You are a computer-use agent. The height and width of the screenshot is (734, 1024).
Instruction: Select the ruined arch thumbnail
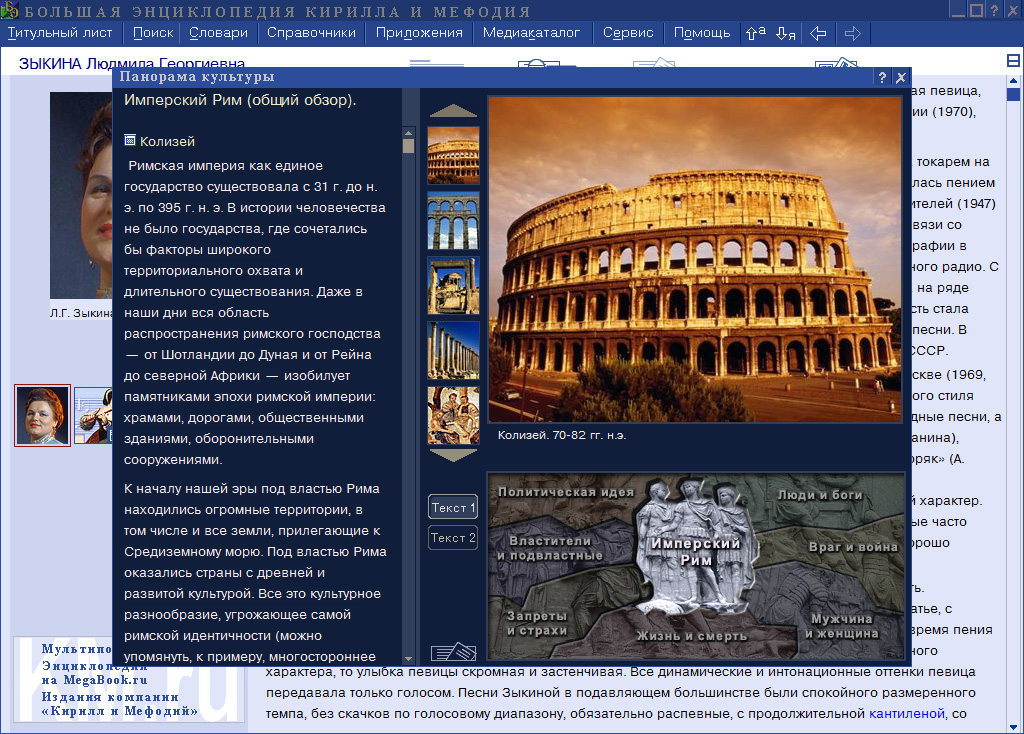(x=453, y=285)
